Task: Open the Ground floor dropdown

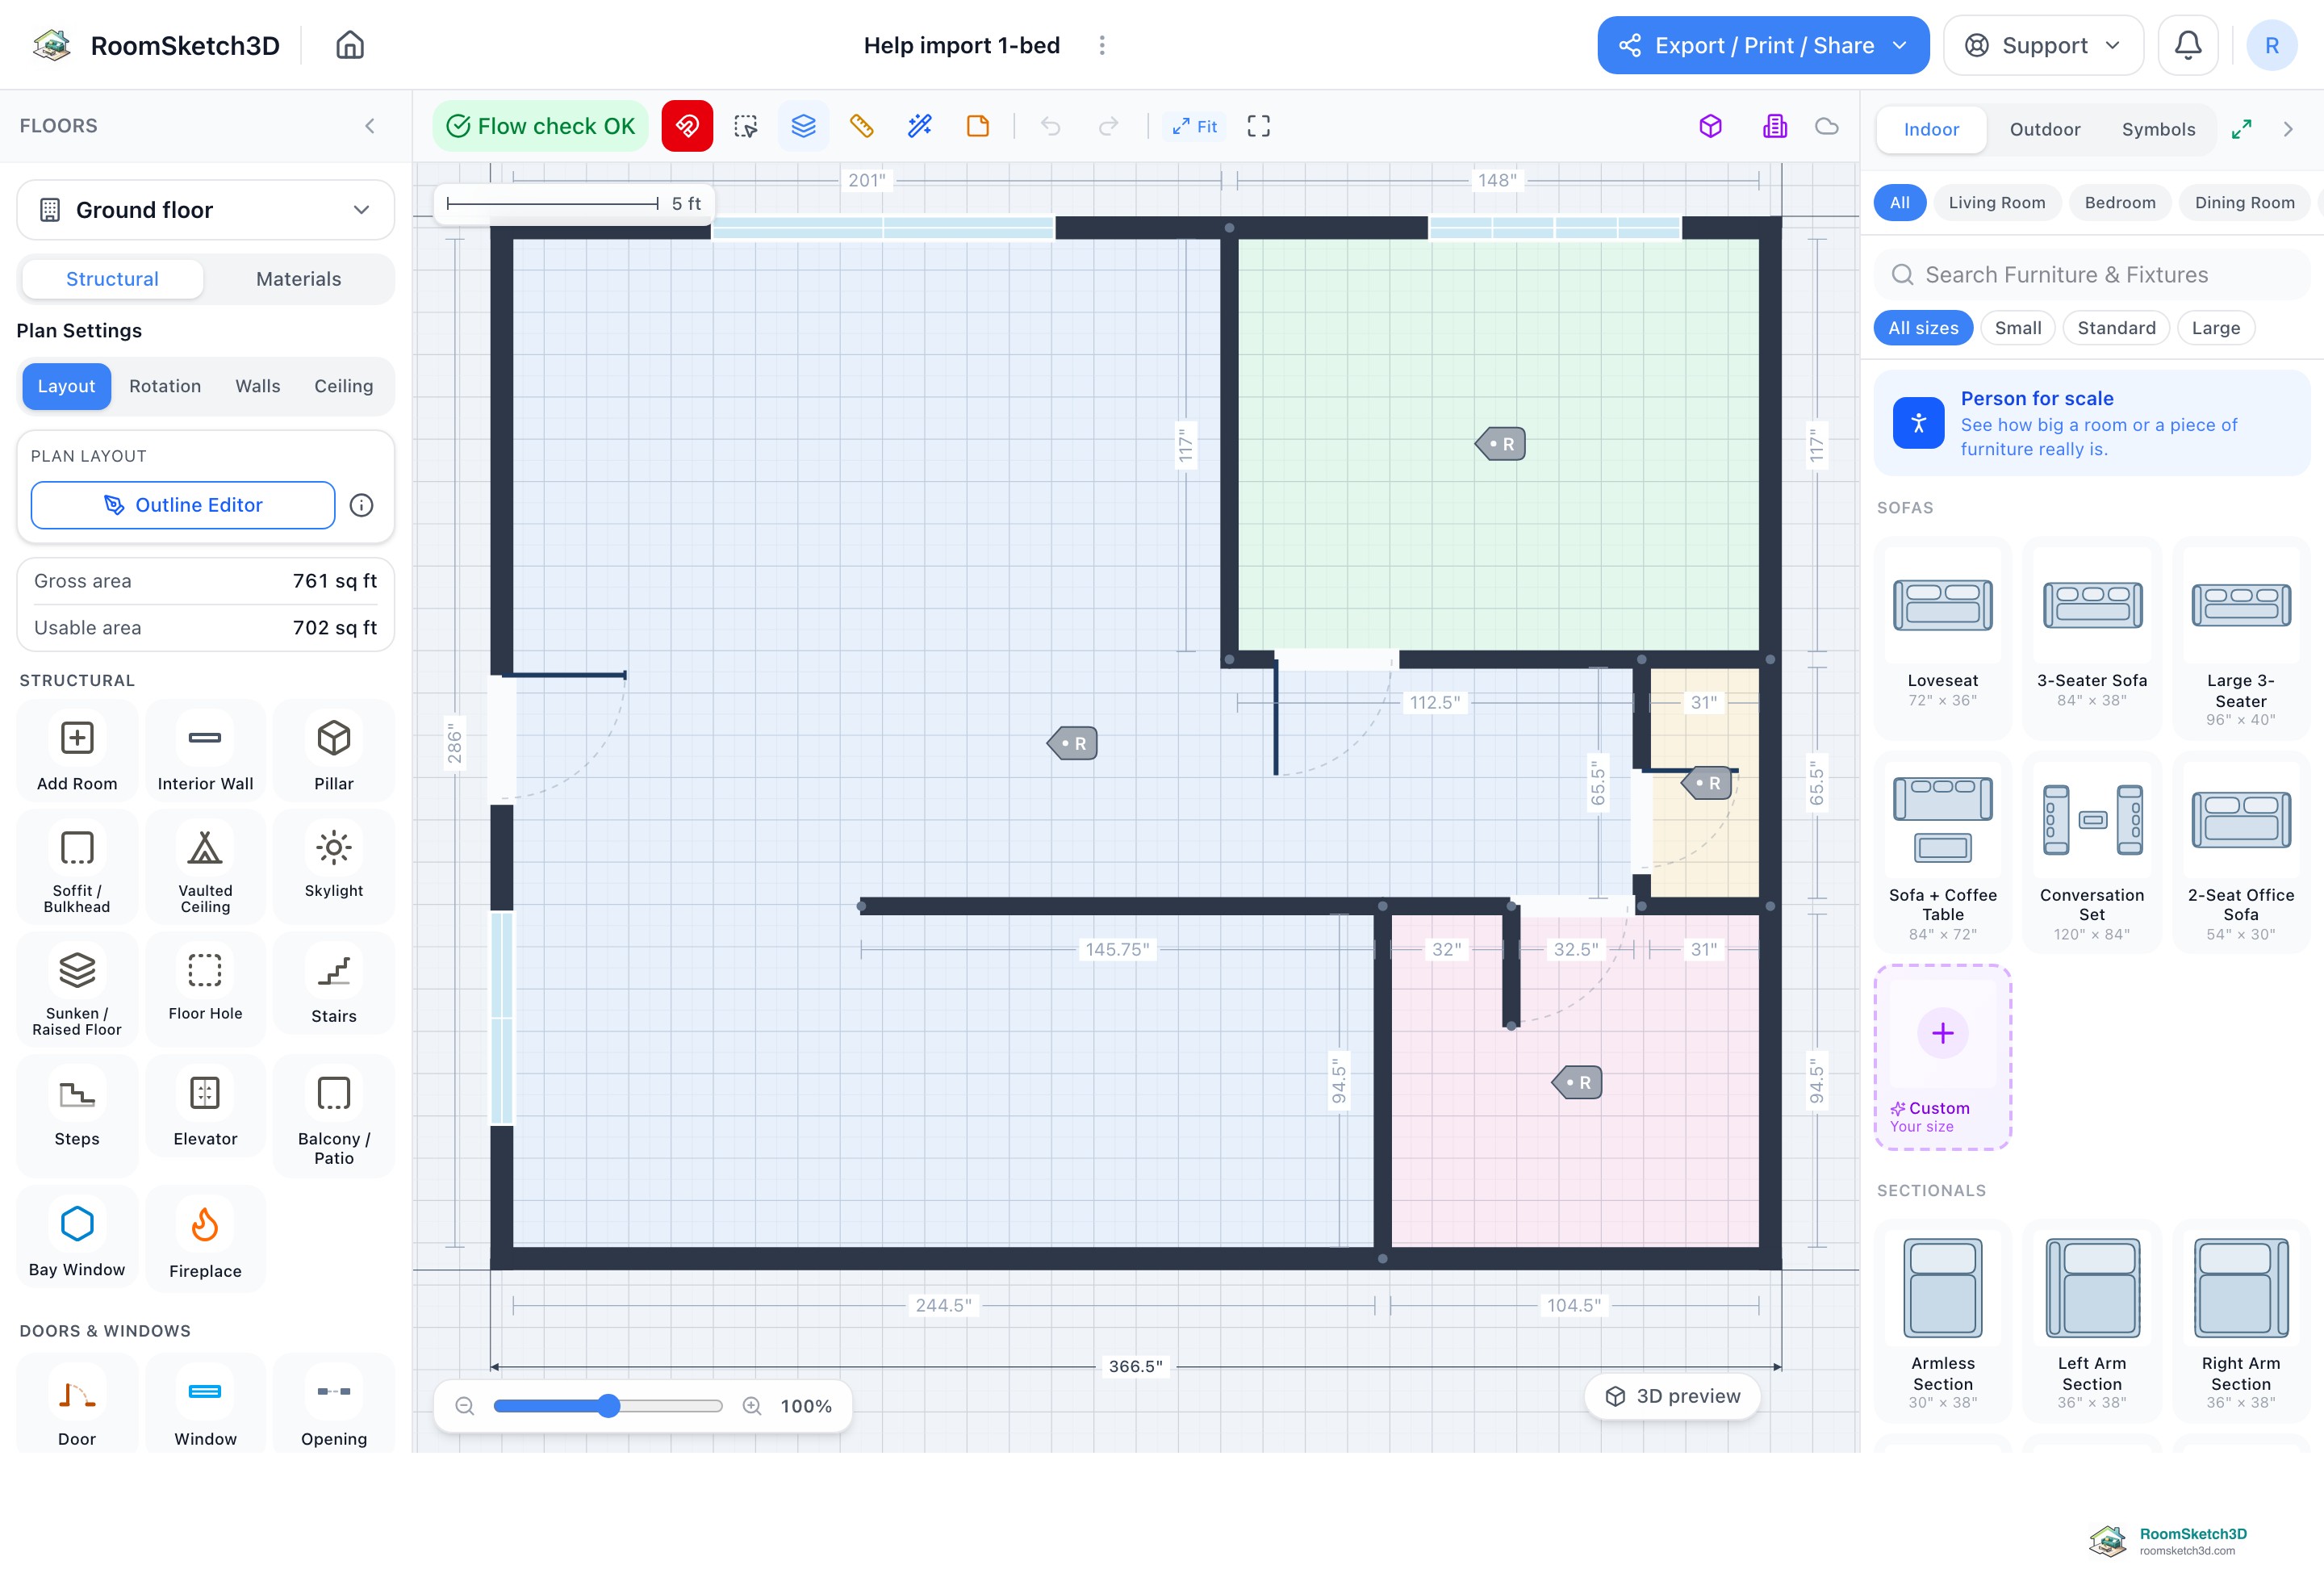Action: click(205, 210)
